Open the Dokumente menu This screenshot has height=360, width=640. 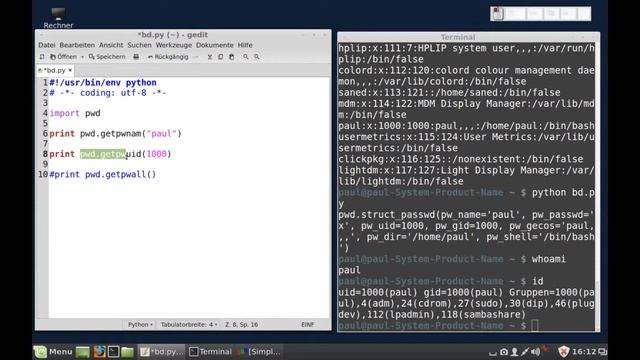pyautogui.click(x=215, y=45)
